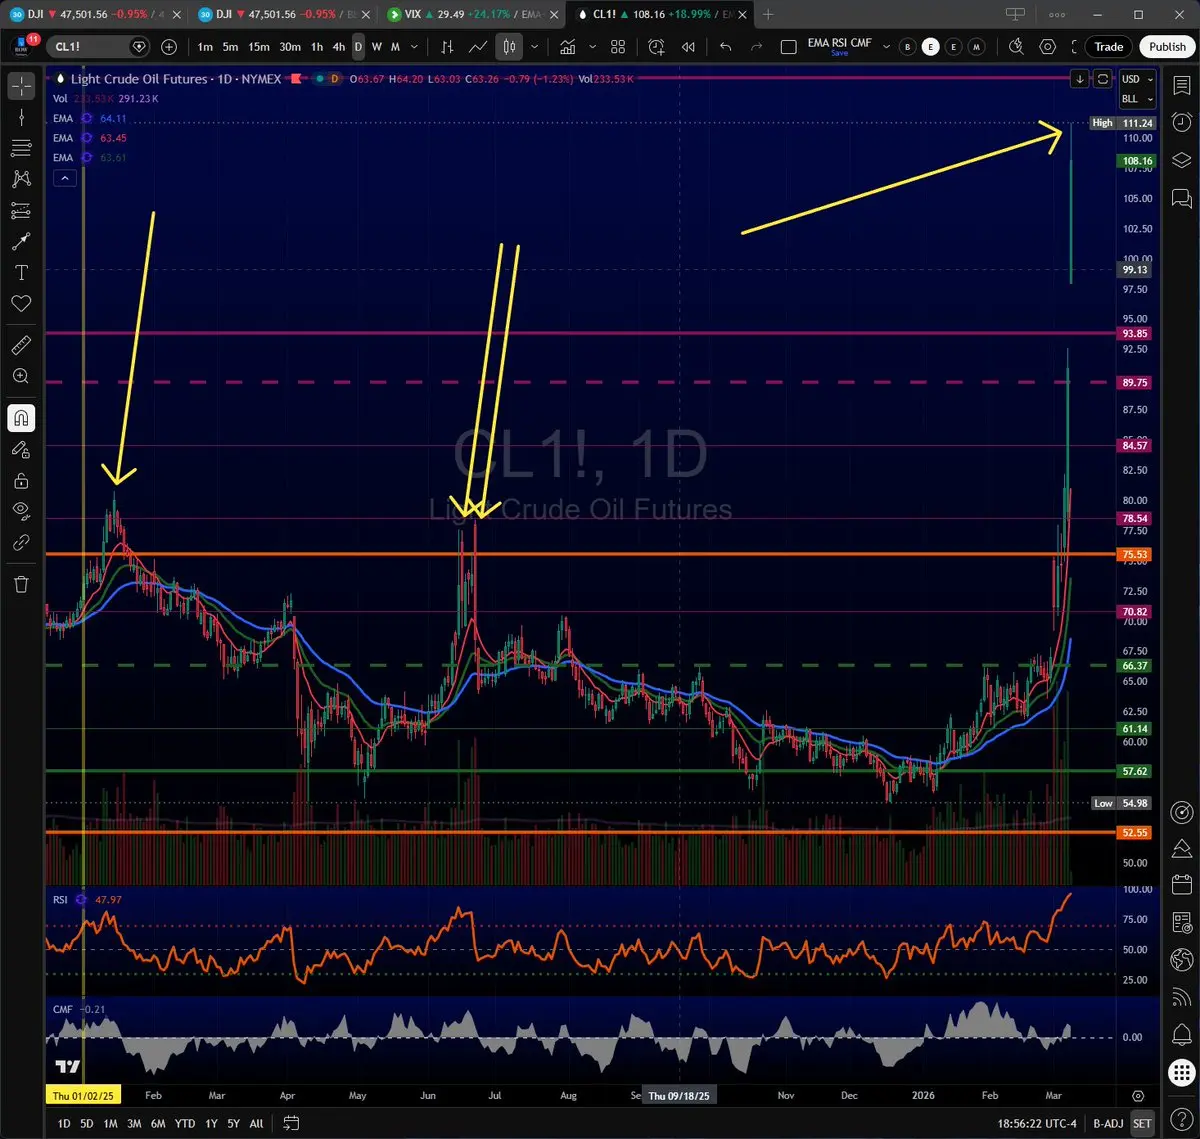Open the go to date calendar
The image size is (1200, 1139).
pos(289,1123)
